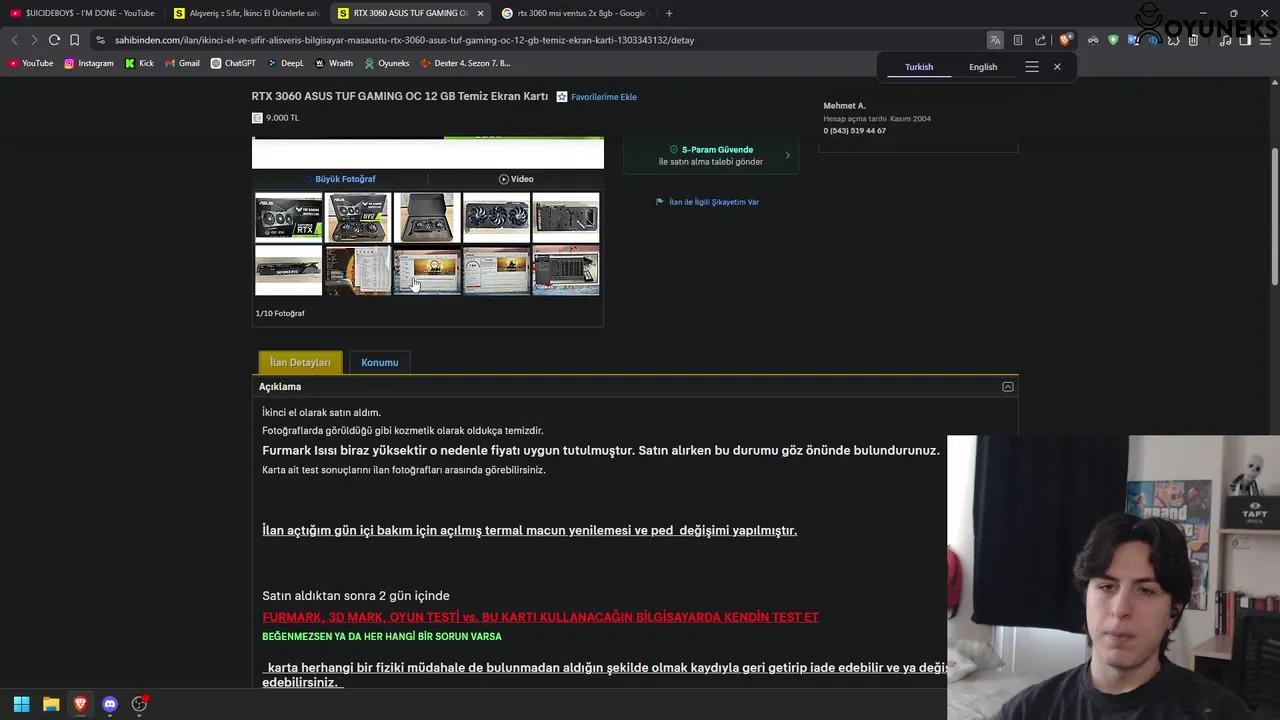Click the translate page icon in address bar

(995, 40)
